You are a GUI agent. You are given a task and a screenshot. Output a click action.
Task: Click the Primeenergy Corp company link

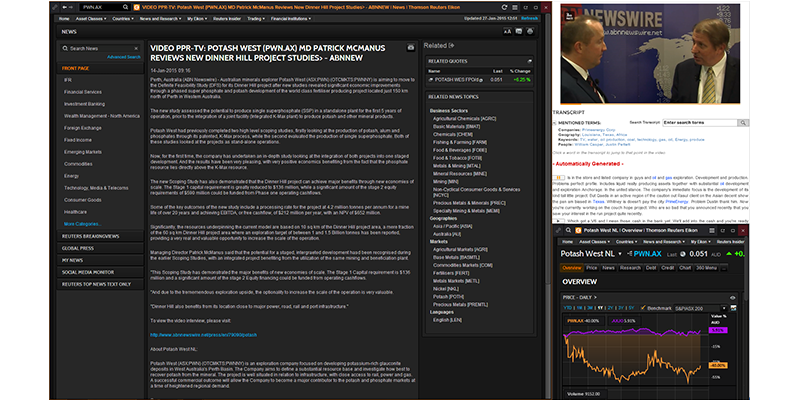point(599,130)
